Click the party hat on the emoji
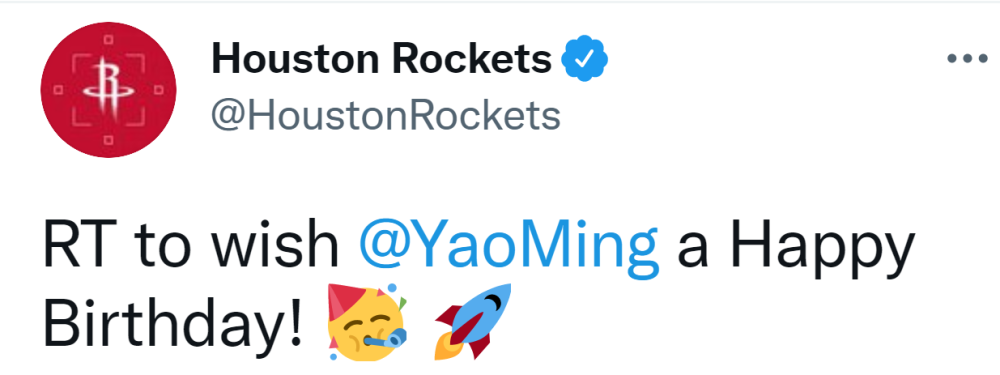This screenshot has width=1000, height=375. pos(348,303)
